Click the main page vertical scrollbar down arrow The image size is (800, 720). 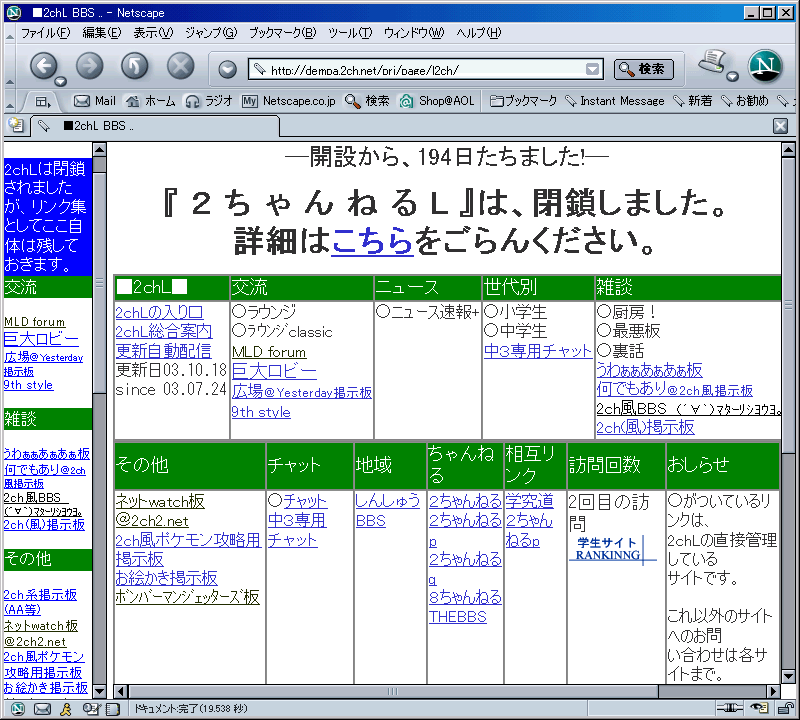788,677
